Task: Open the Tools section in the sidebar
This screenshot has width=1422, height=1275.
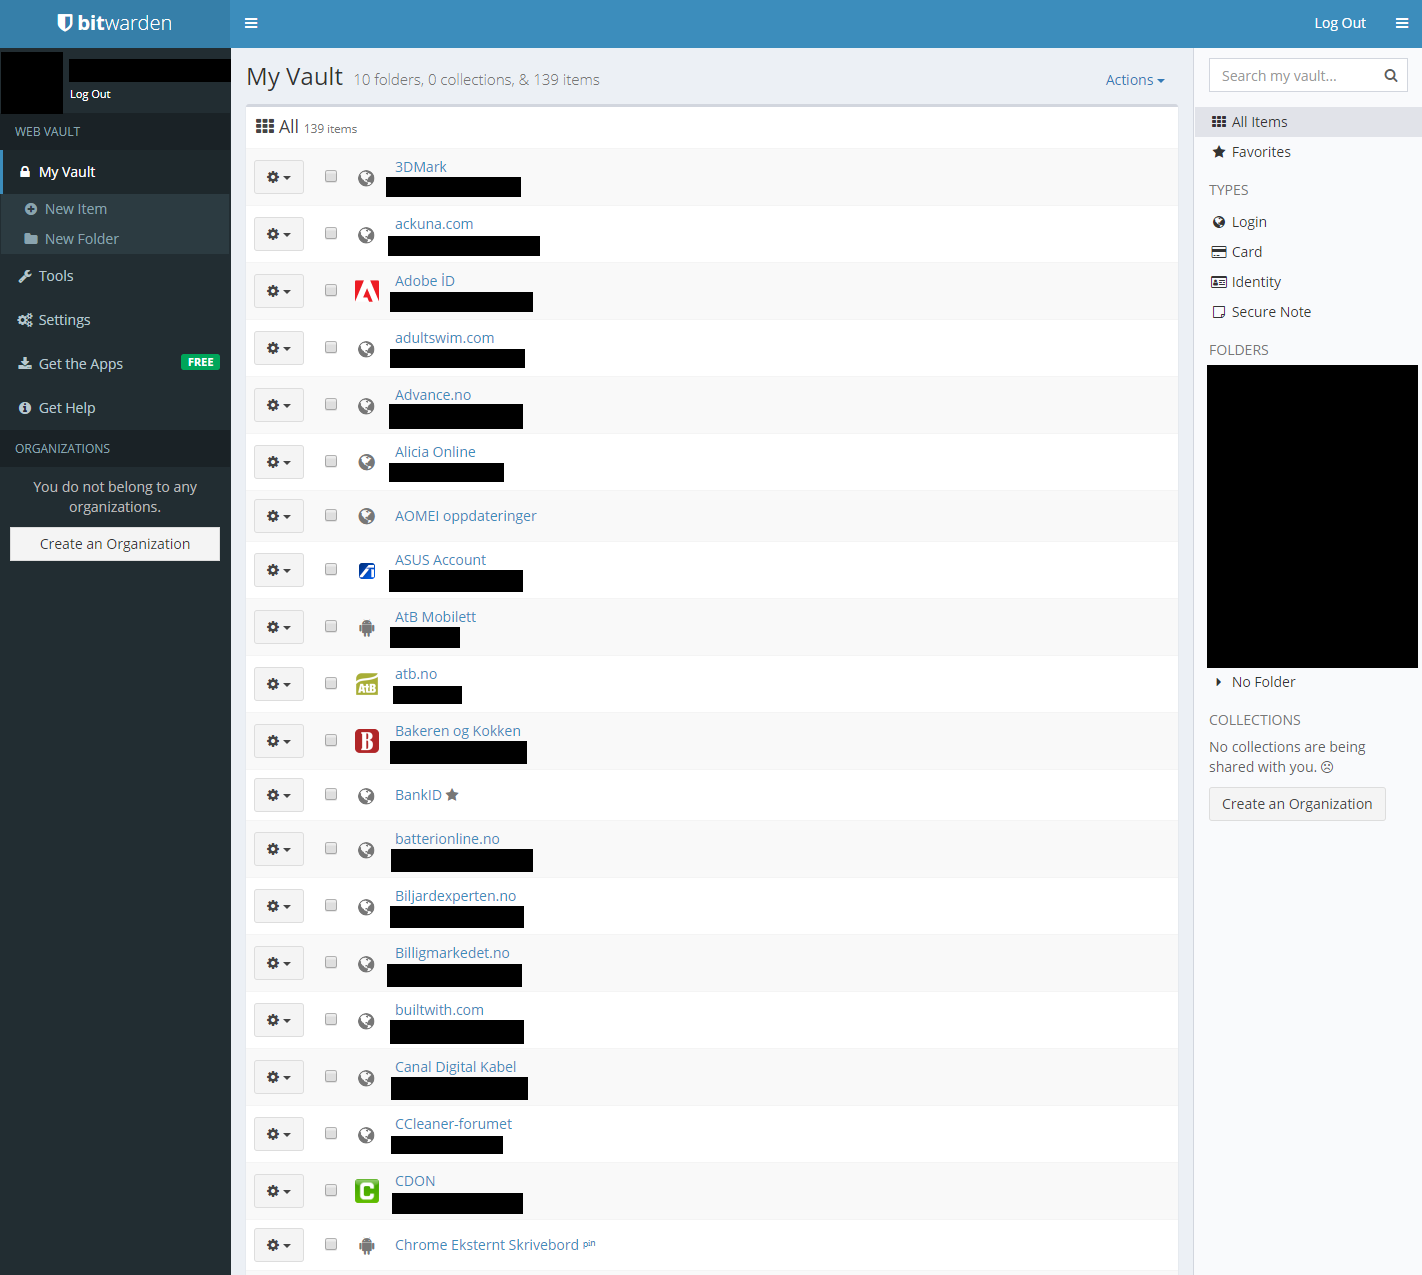Action: click(55, 276)
